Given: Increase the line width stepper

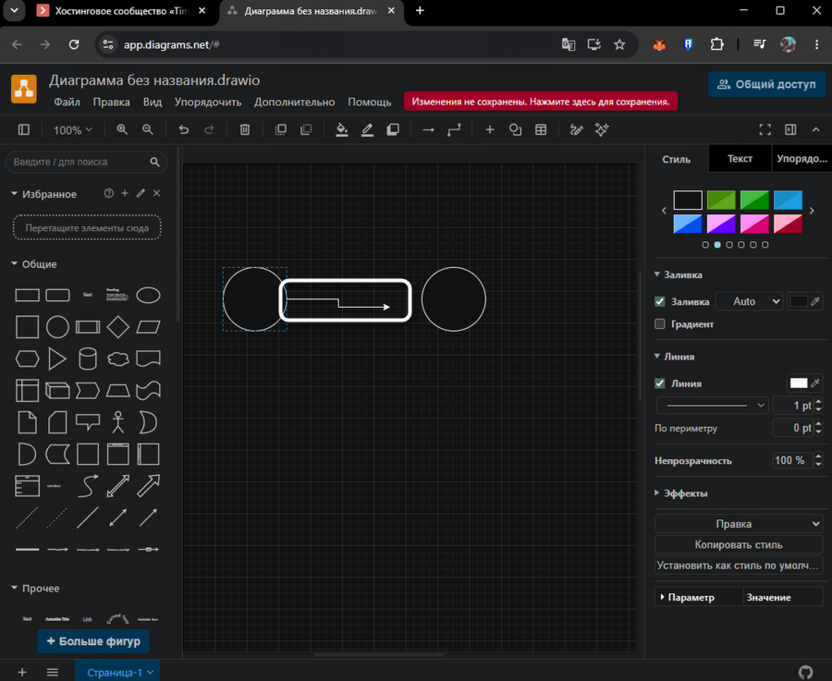Looking at the screenshot, I should point(818,402).
